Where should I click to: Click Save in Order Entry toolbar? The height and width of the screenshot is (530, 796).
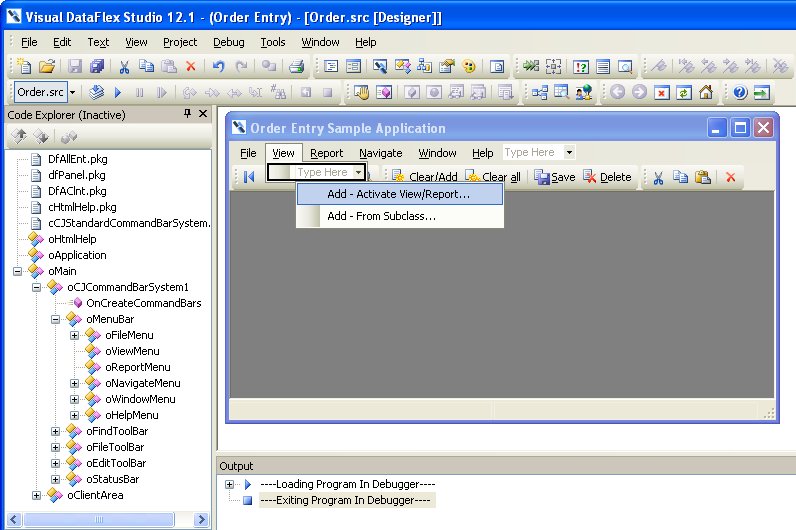pos(555,177)
